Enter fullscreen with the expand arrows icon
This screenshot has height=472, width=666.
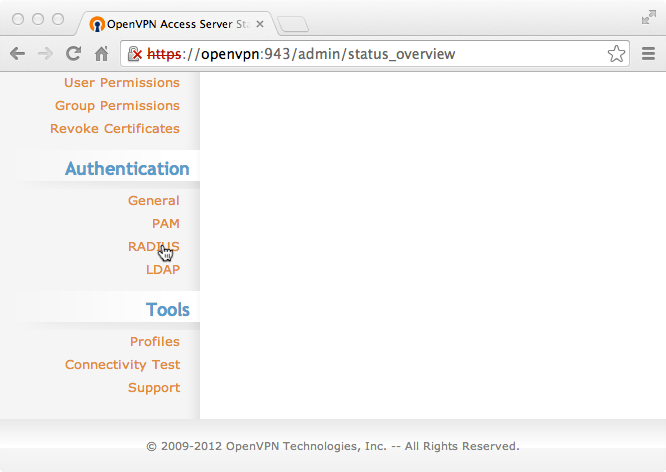[x=649, y=17]
